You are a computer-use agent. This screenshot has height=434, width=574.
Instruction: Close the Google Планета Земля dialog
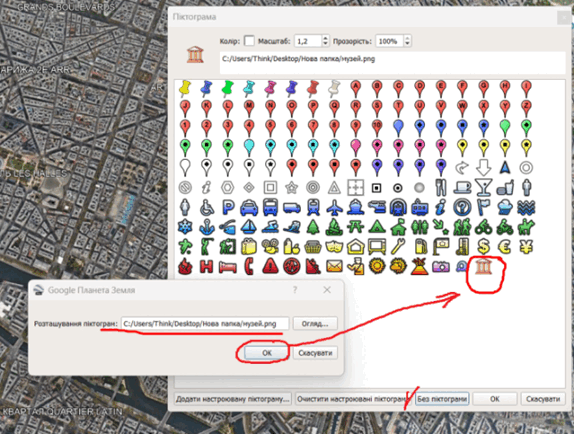327,290
